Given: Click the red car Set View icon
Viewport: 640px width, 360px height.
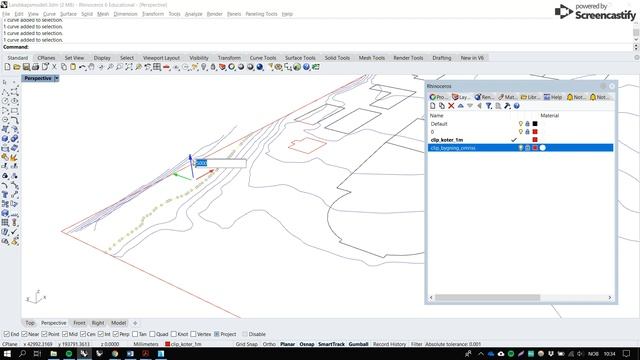Looking at the screenshot, I should [x=167, y=67].
